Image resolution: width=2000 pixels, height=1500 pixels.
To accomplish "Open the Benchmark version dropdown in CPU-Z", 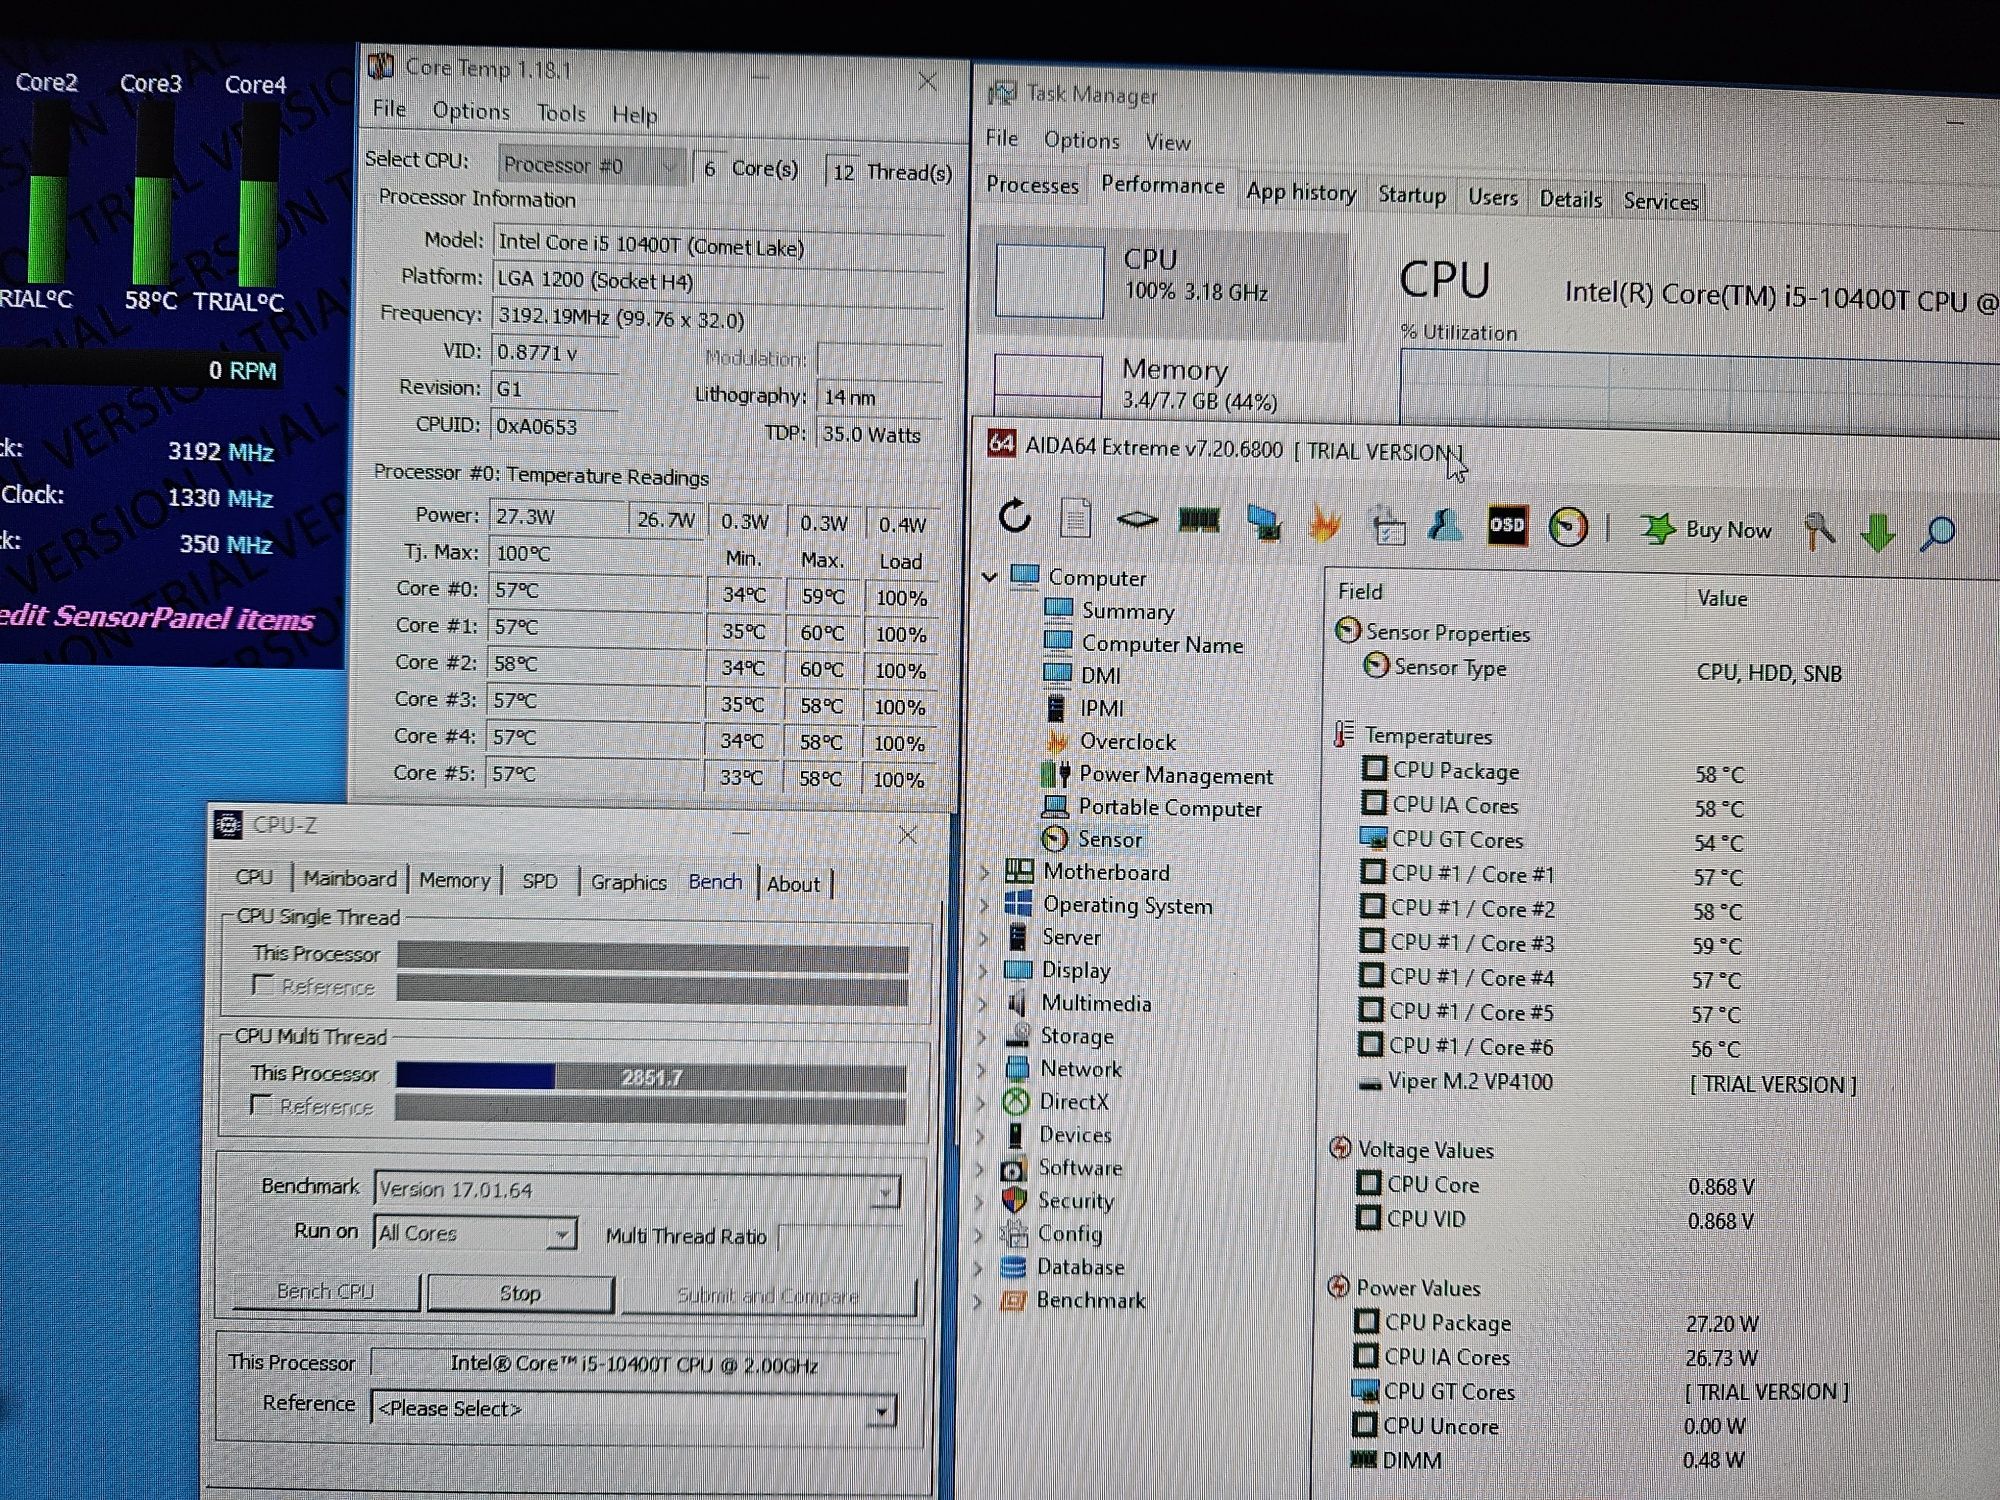I will 884,1192.
